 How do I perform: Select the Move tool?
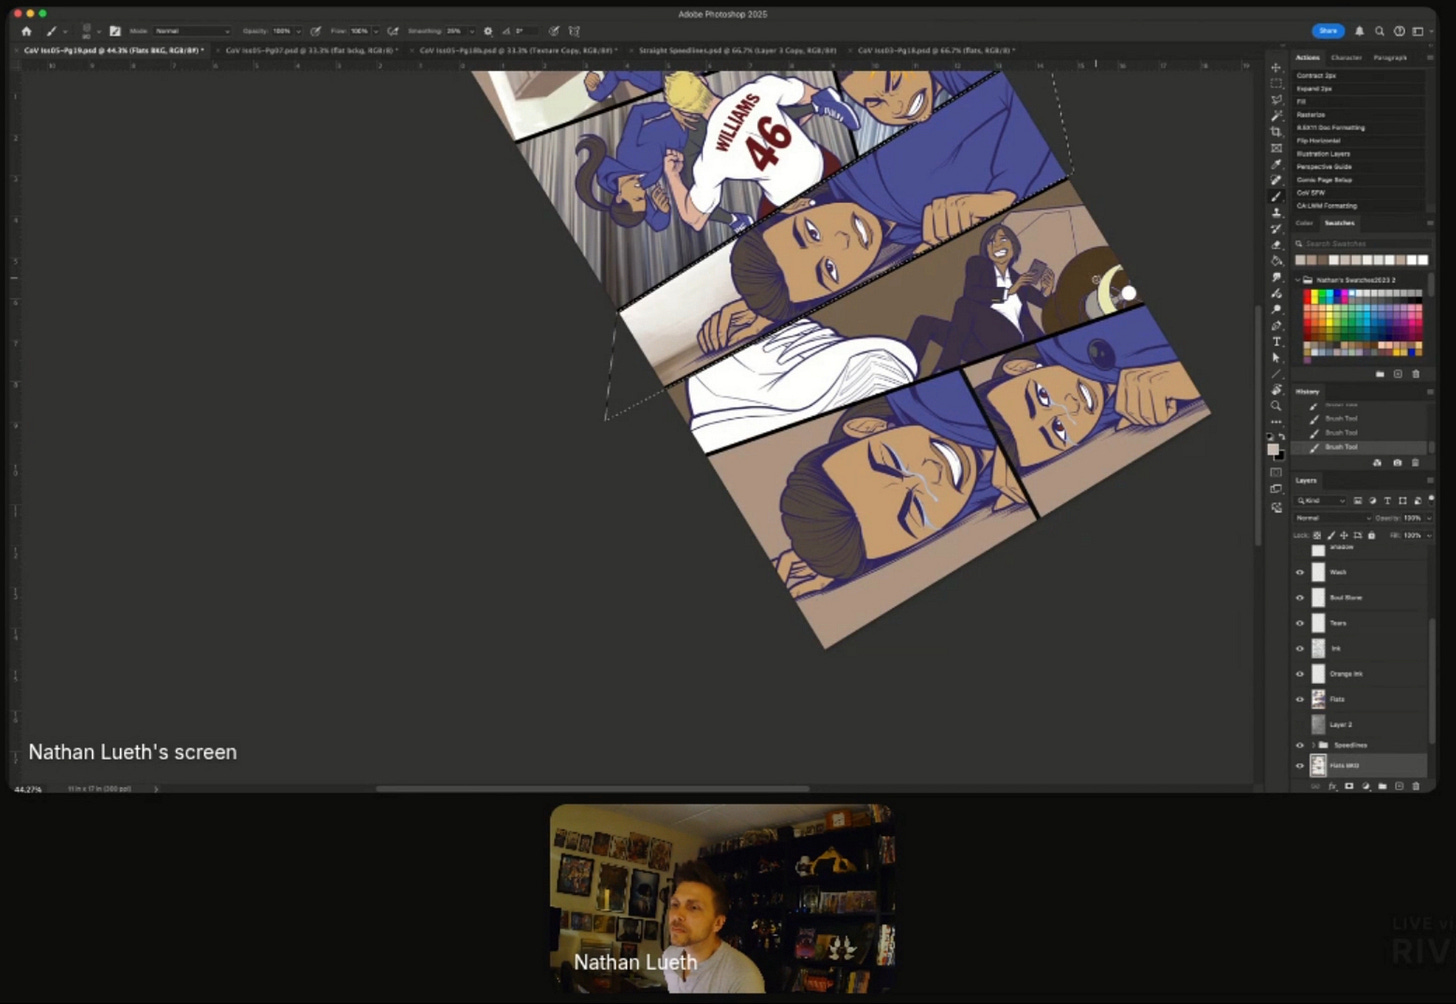(1276, 68)
